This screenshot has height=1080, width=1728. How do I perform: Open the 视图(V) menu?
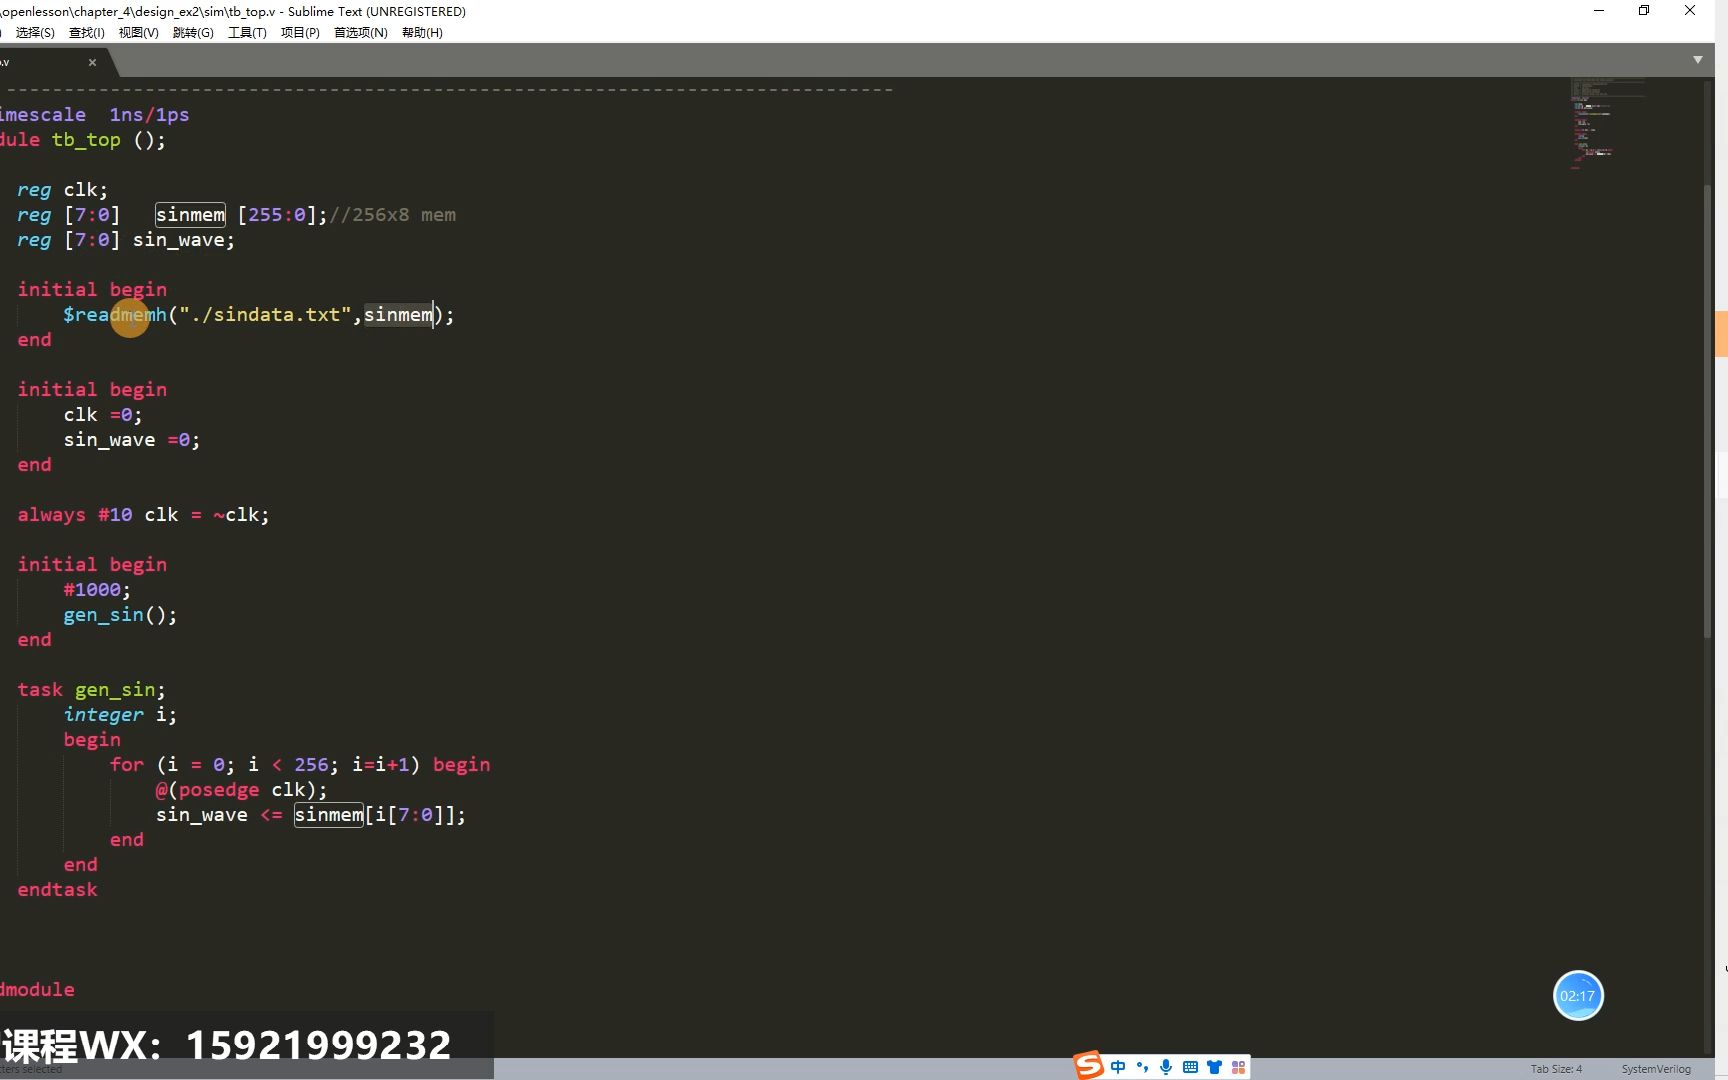click(138, 32)
